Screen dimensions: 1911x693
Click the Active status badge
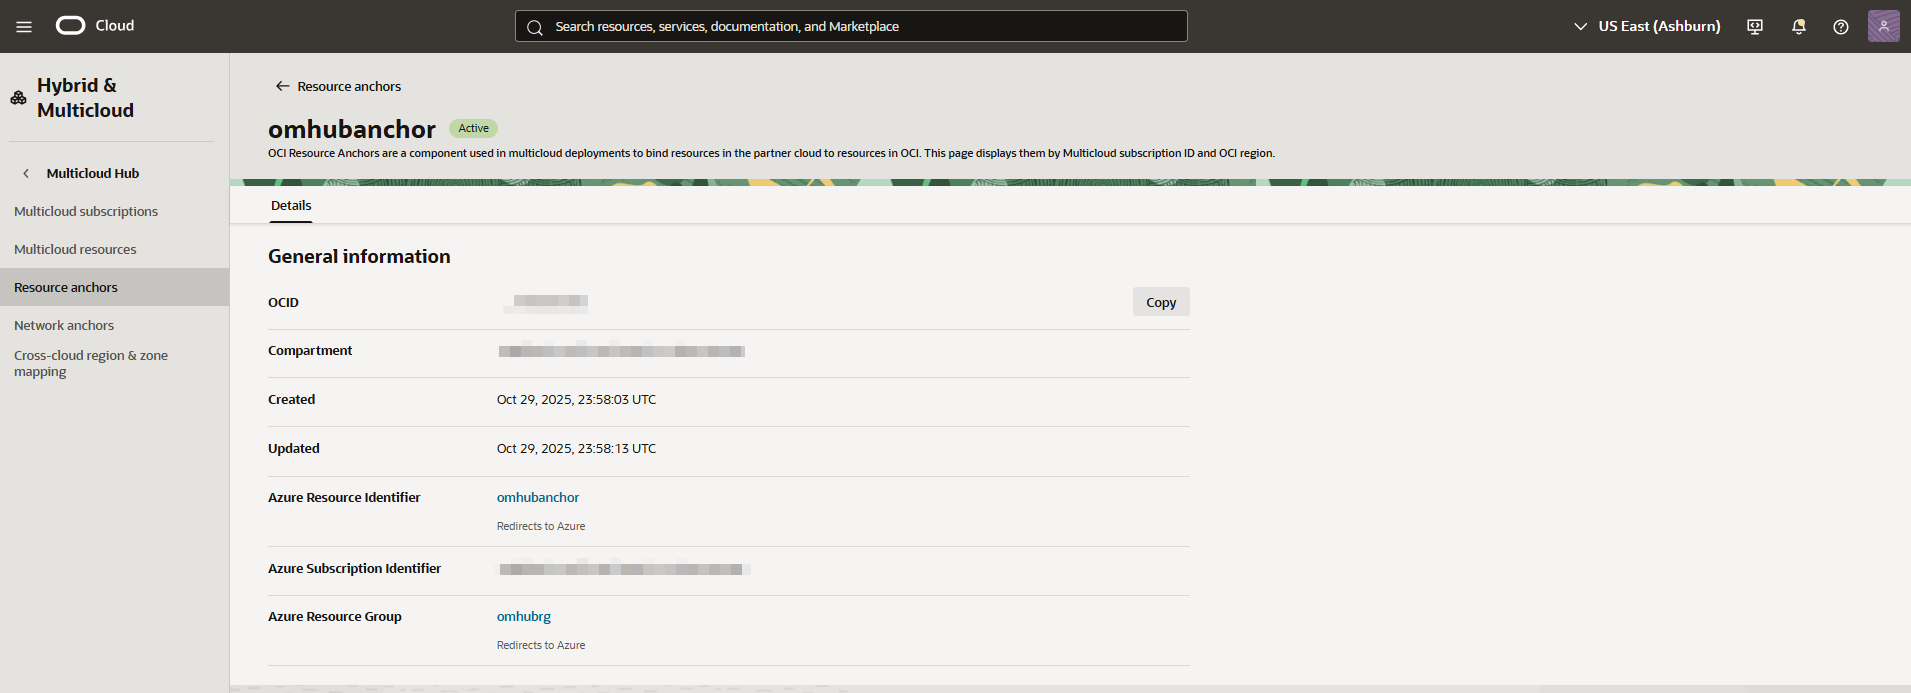tap(473, 128)
